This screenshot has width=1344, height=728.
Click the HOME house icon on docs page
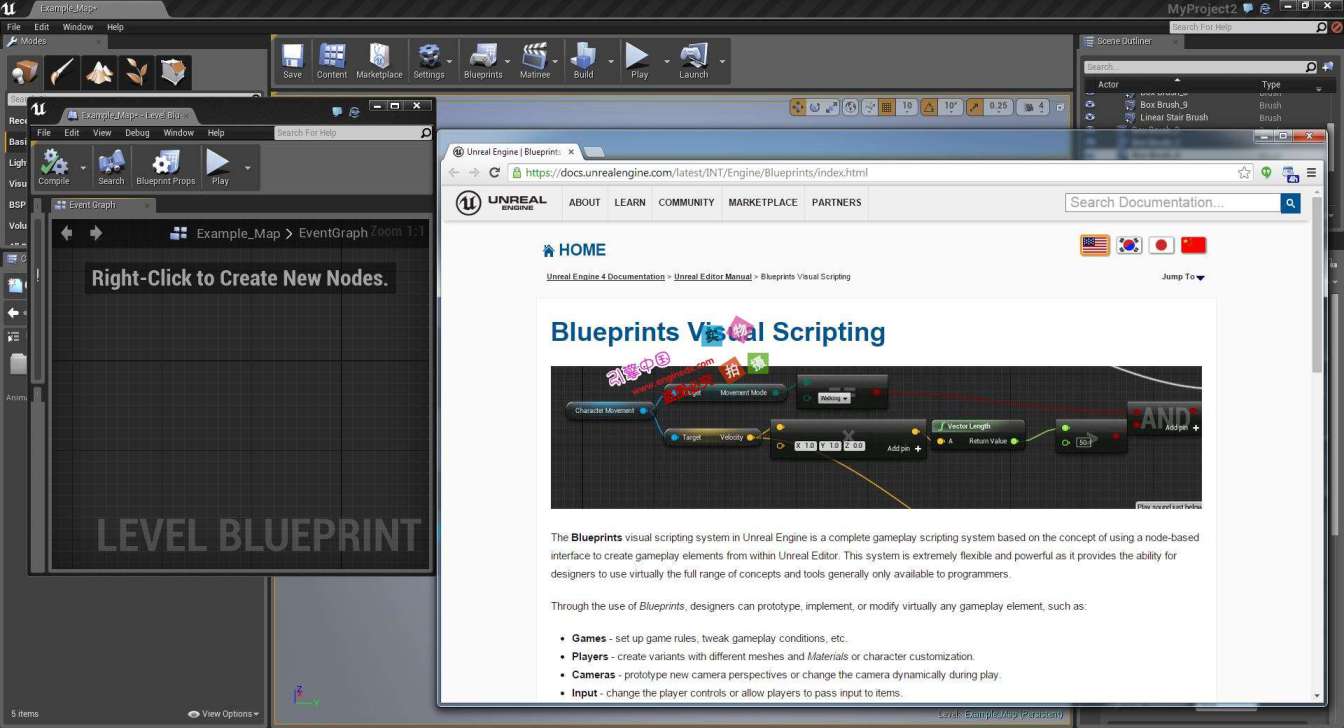tap(548, 250)
